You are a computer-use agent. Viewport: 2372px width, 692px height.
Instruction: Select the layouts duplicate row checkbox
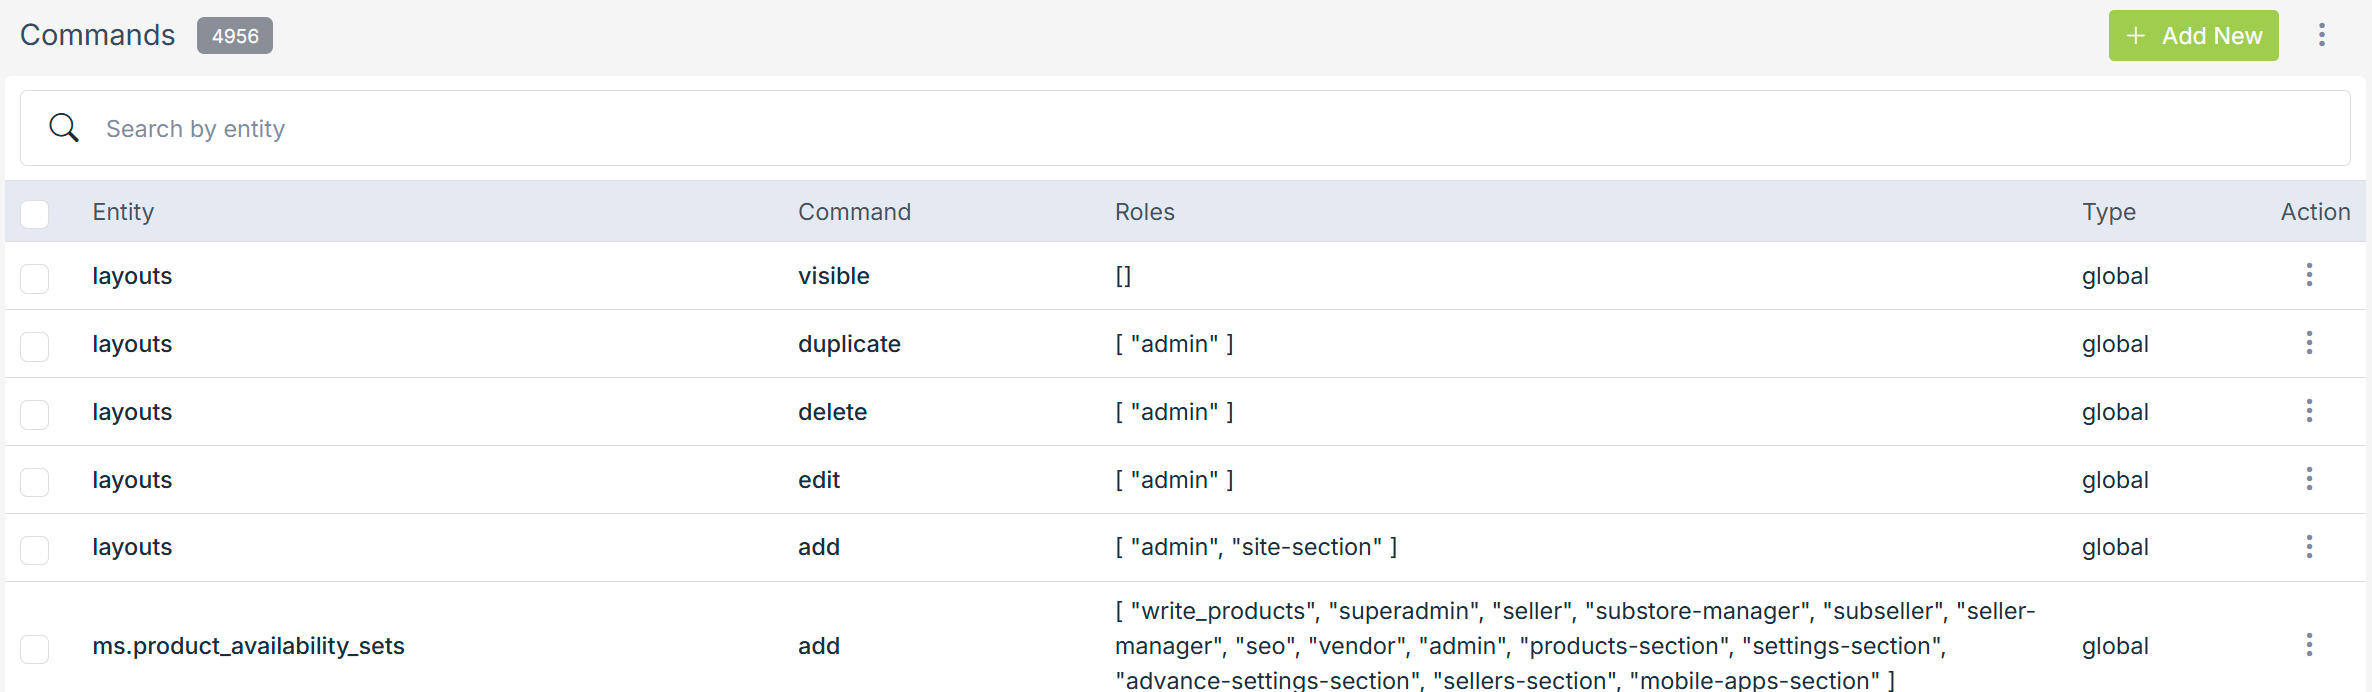[35, 346]
